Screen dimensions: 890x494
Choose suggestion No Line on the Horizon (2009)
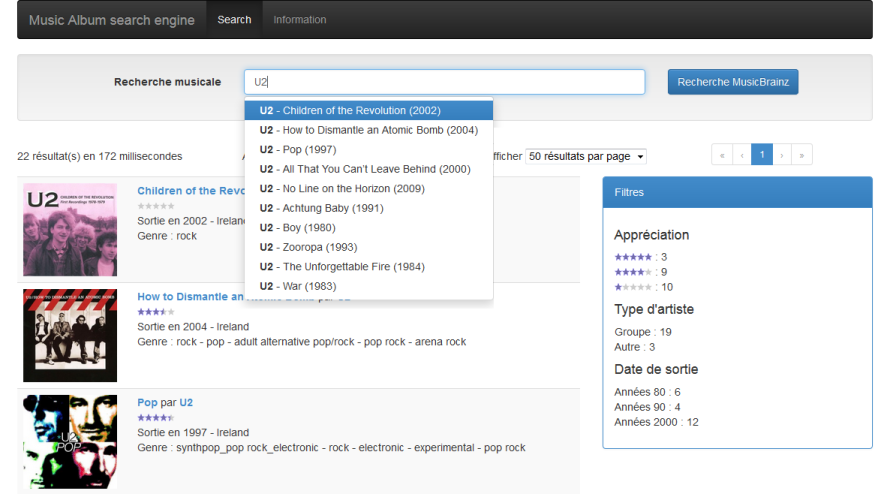(x=369, y=189)
